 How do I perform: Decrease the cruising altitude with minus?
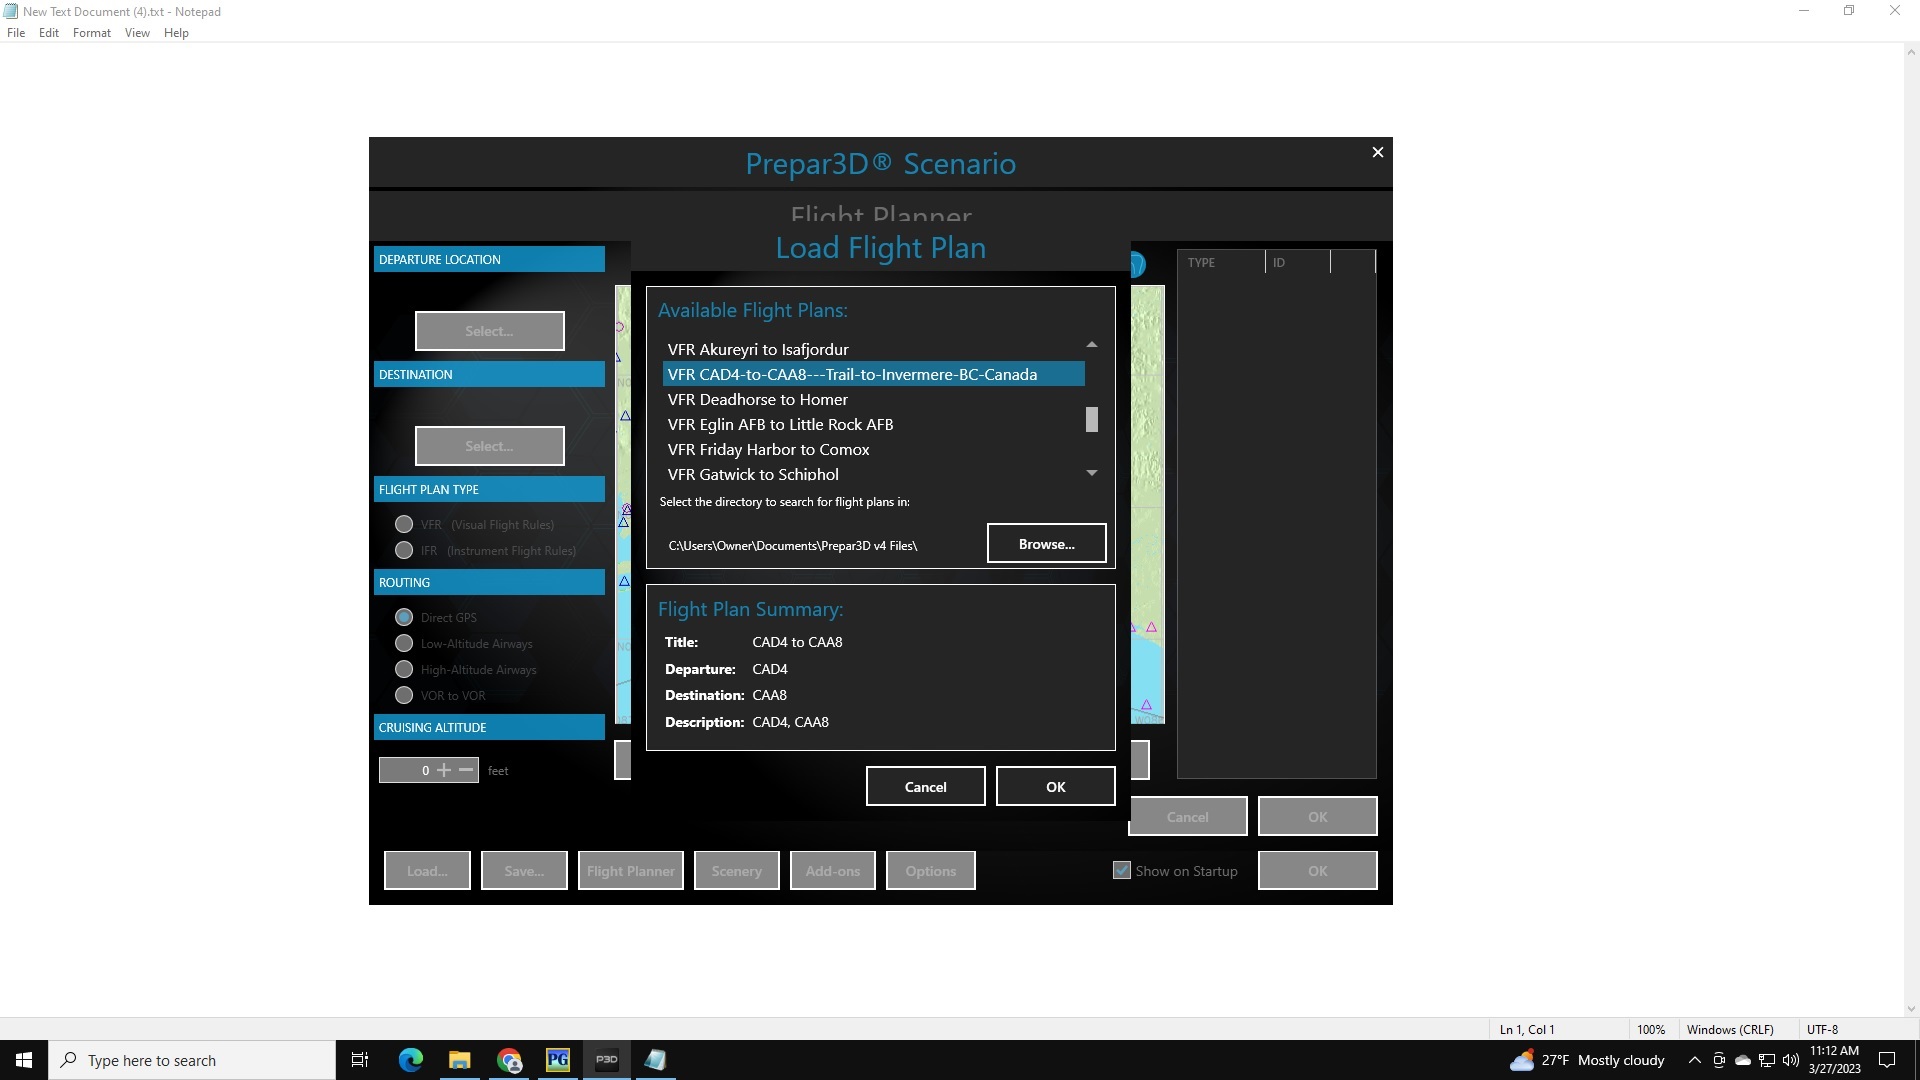(x=466, y=770)
